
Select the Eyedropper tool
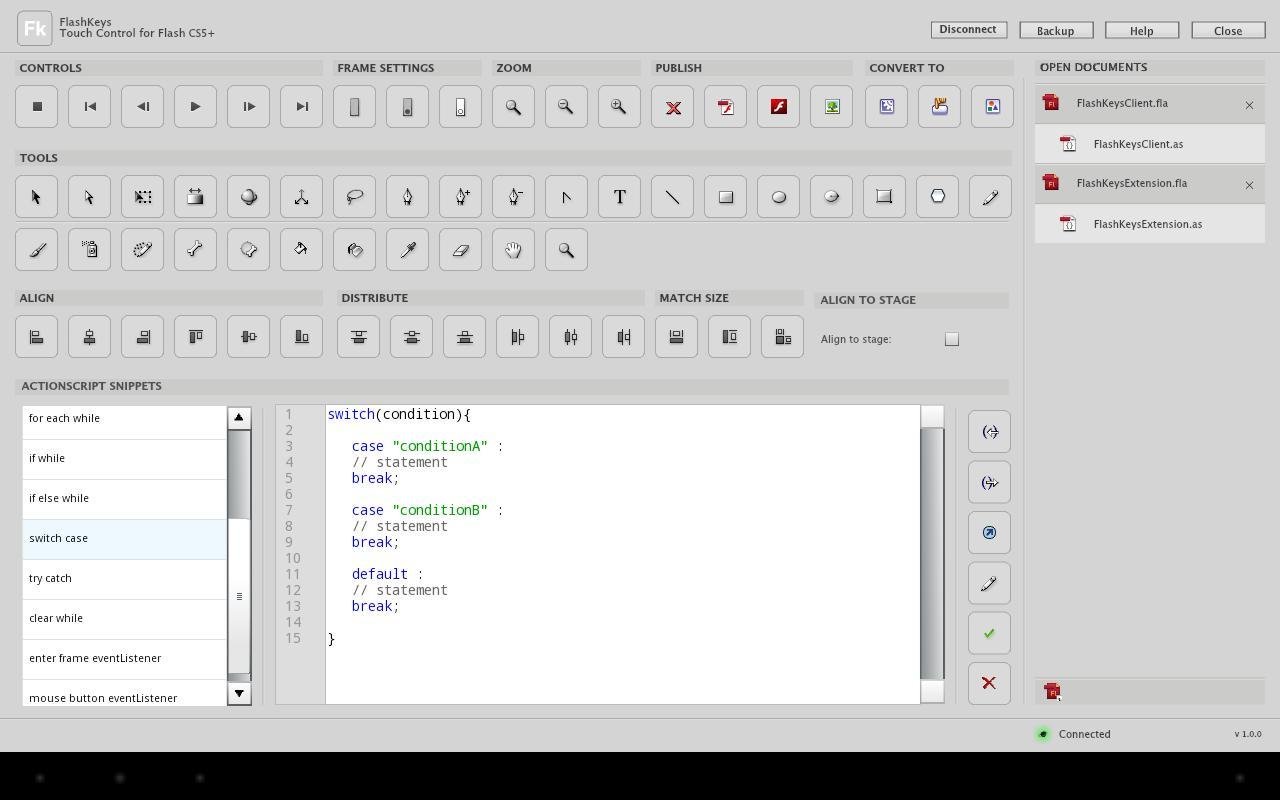(408, 250)
